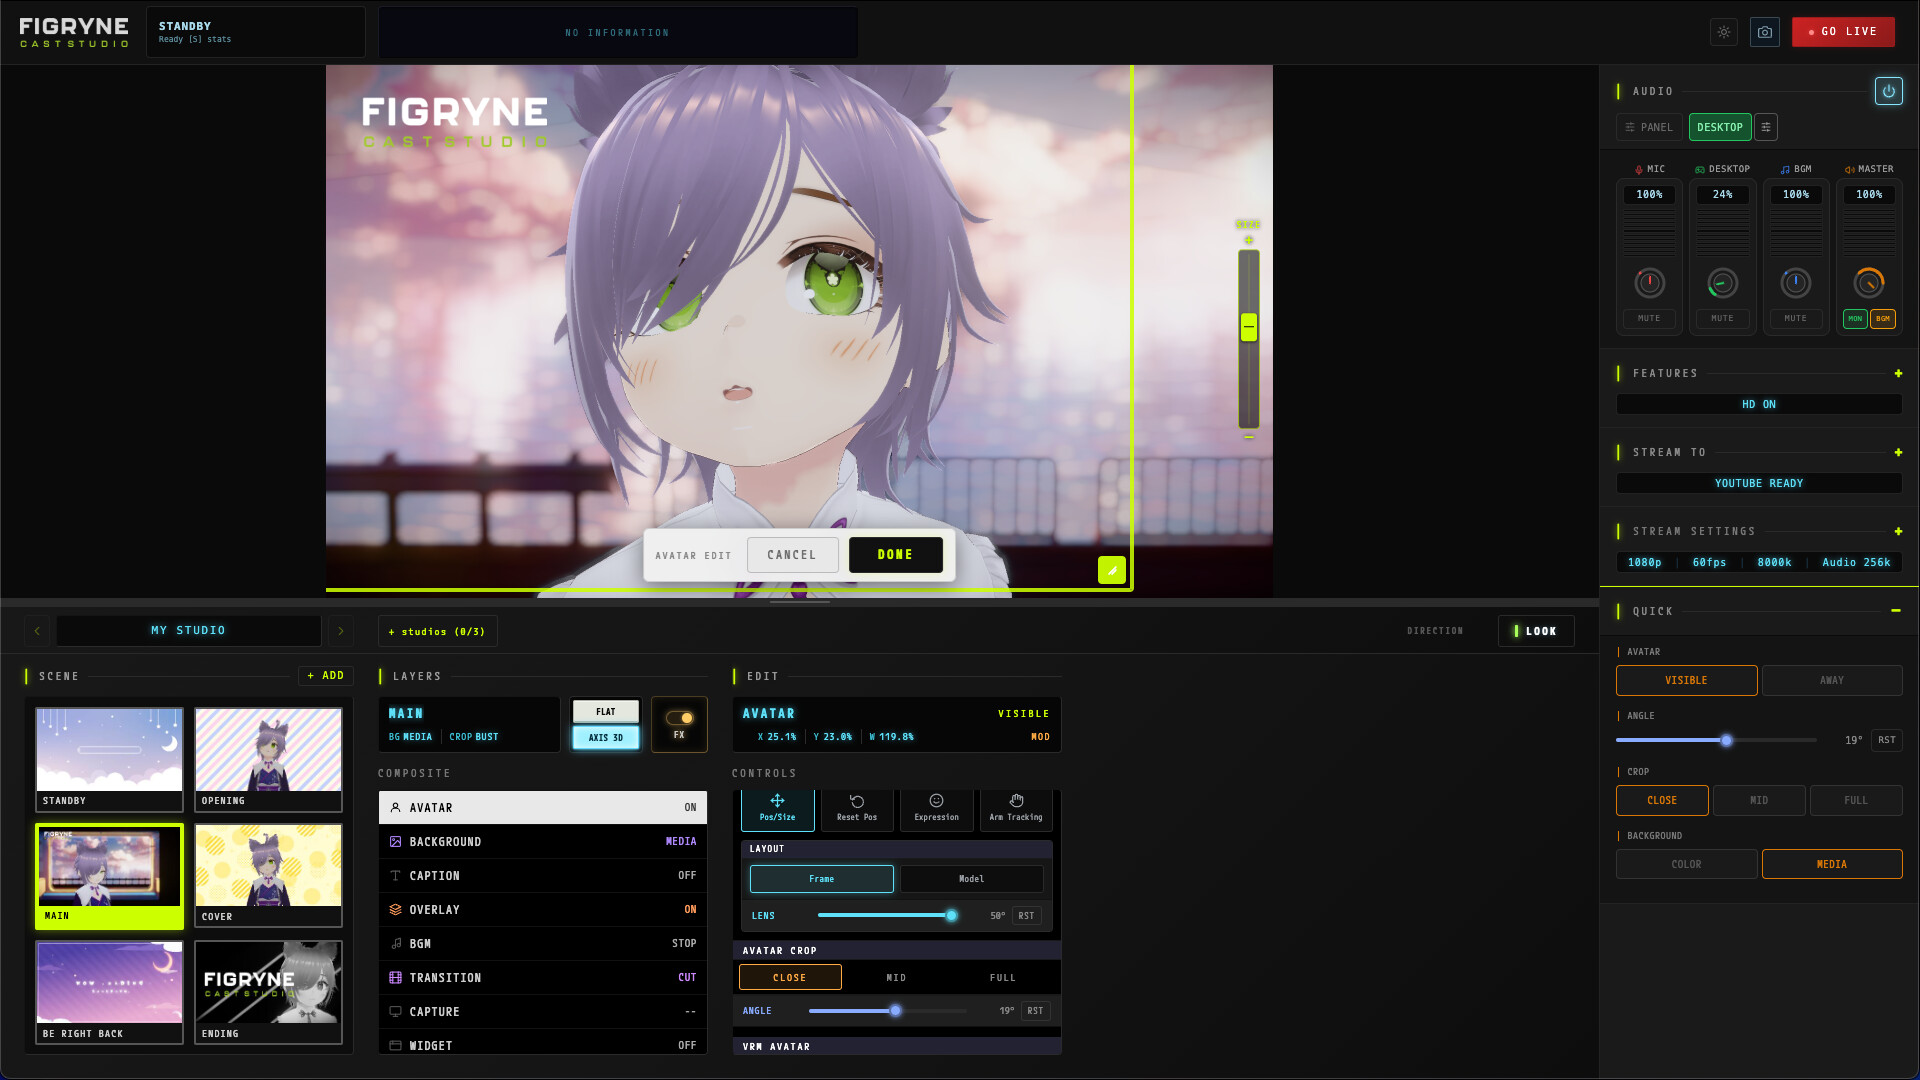The width and height of the screenshot is (1920, 1080).
Task: Open the Expression control
Action: pyautogui.click(x=937, y=809)
